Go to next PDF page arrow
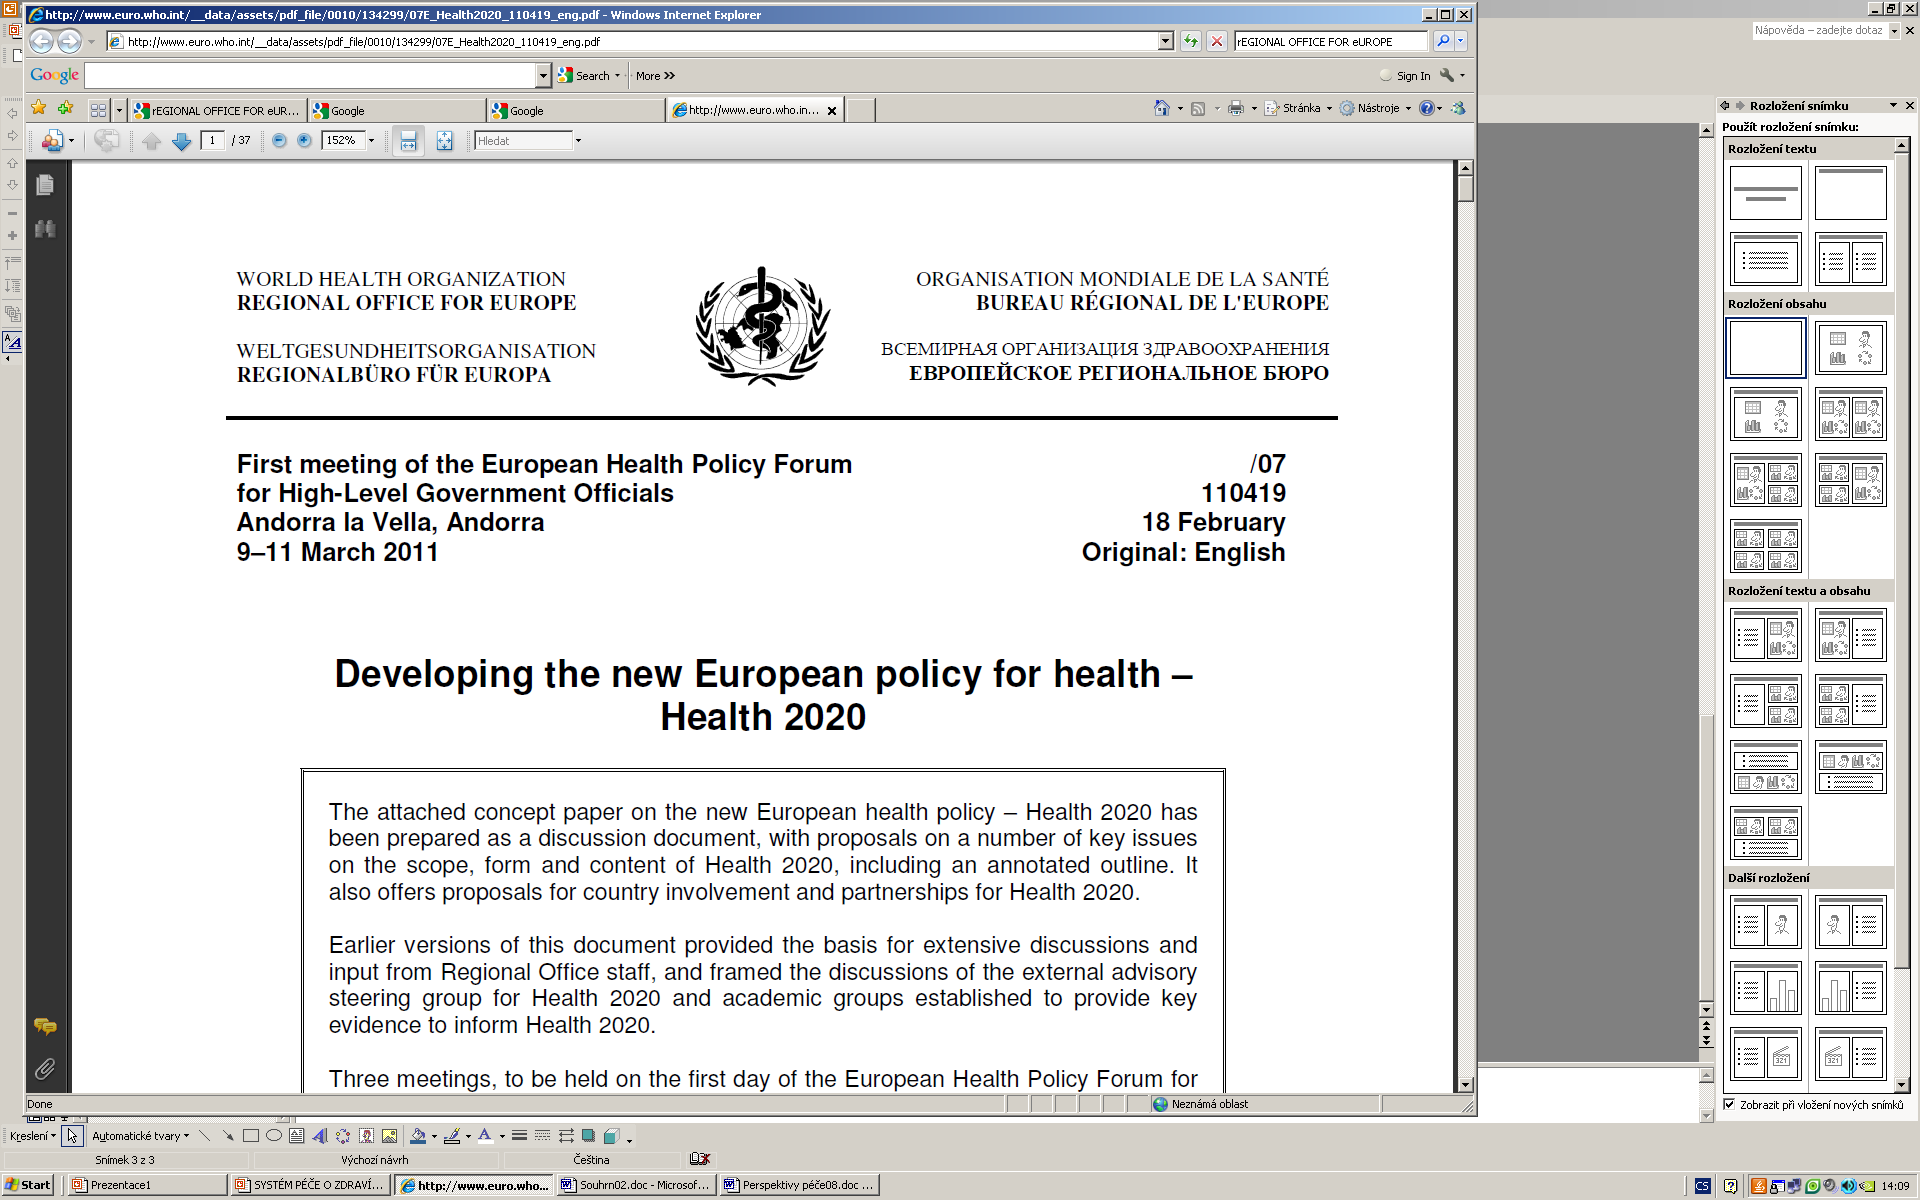Image resolution: width=1920 pixels, height=1200 pixels. (x=181, y=141)
